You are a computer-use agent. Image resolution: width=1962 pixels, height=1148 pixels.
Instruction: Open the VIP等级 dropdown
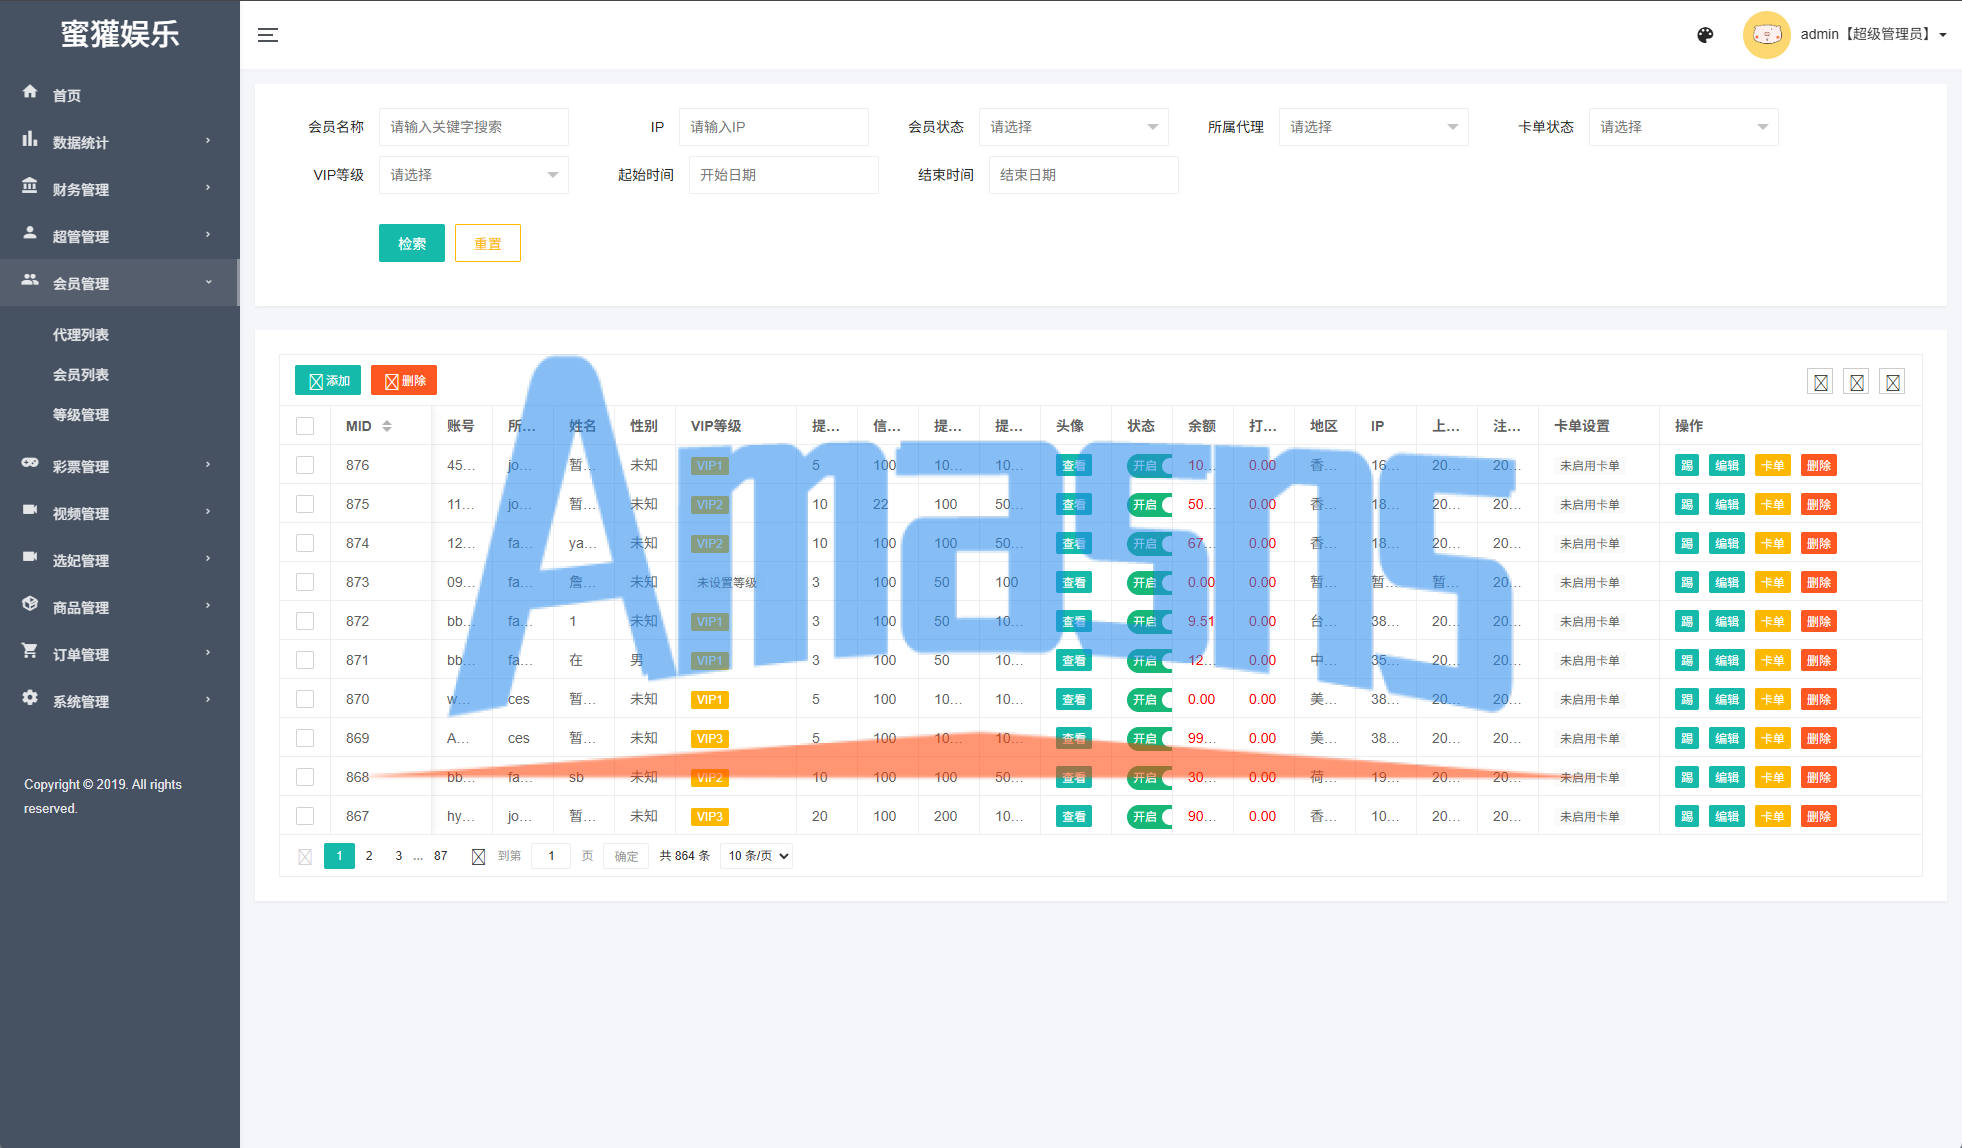(473, 175)
